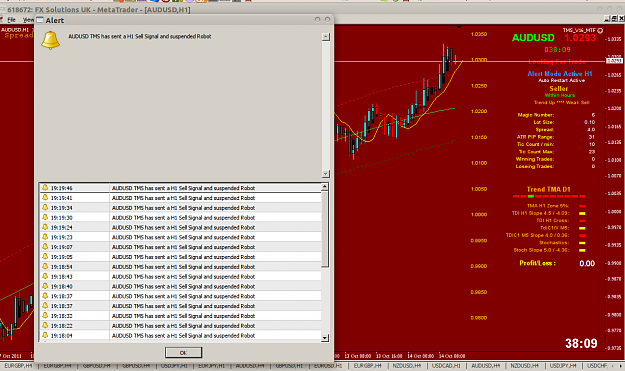The width and height of the screenshot is (625, 371).
Task: Click bell icon of the 19:19:30 alert row
Action: pyautogui.click(x=45, y=217)
